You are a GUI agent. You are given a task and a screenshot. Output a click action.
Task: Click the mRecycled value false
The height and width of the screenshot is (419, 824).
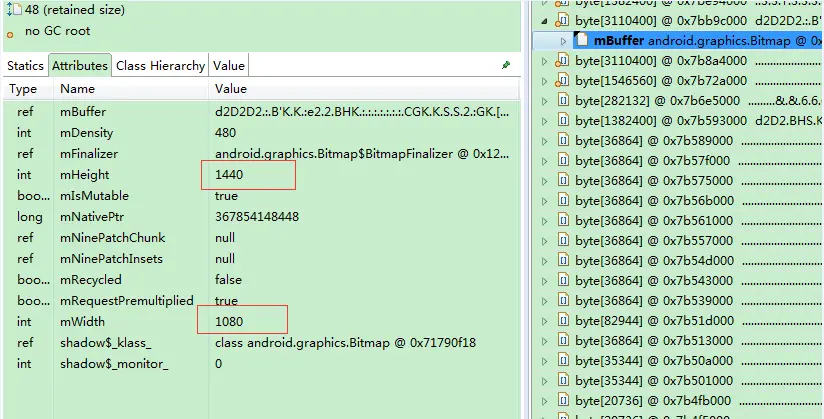tap(228, 280)
